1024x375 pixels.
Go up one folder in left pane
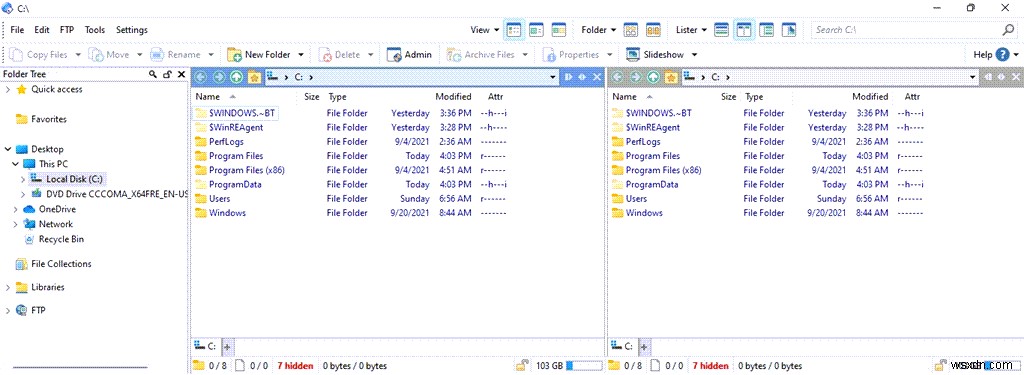236,77
